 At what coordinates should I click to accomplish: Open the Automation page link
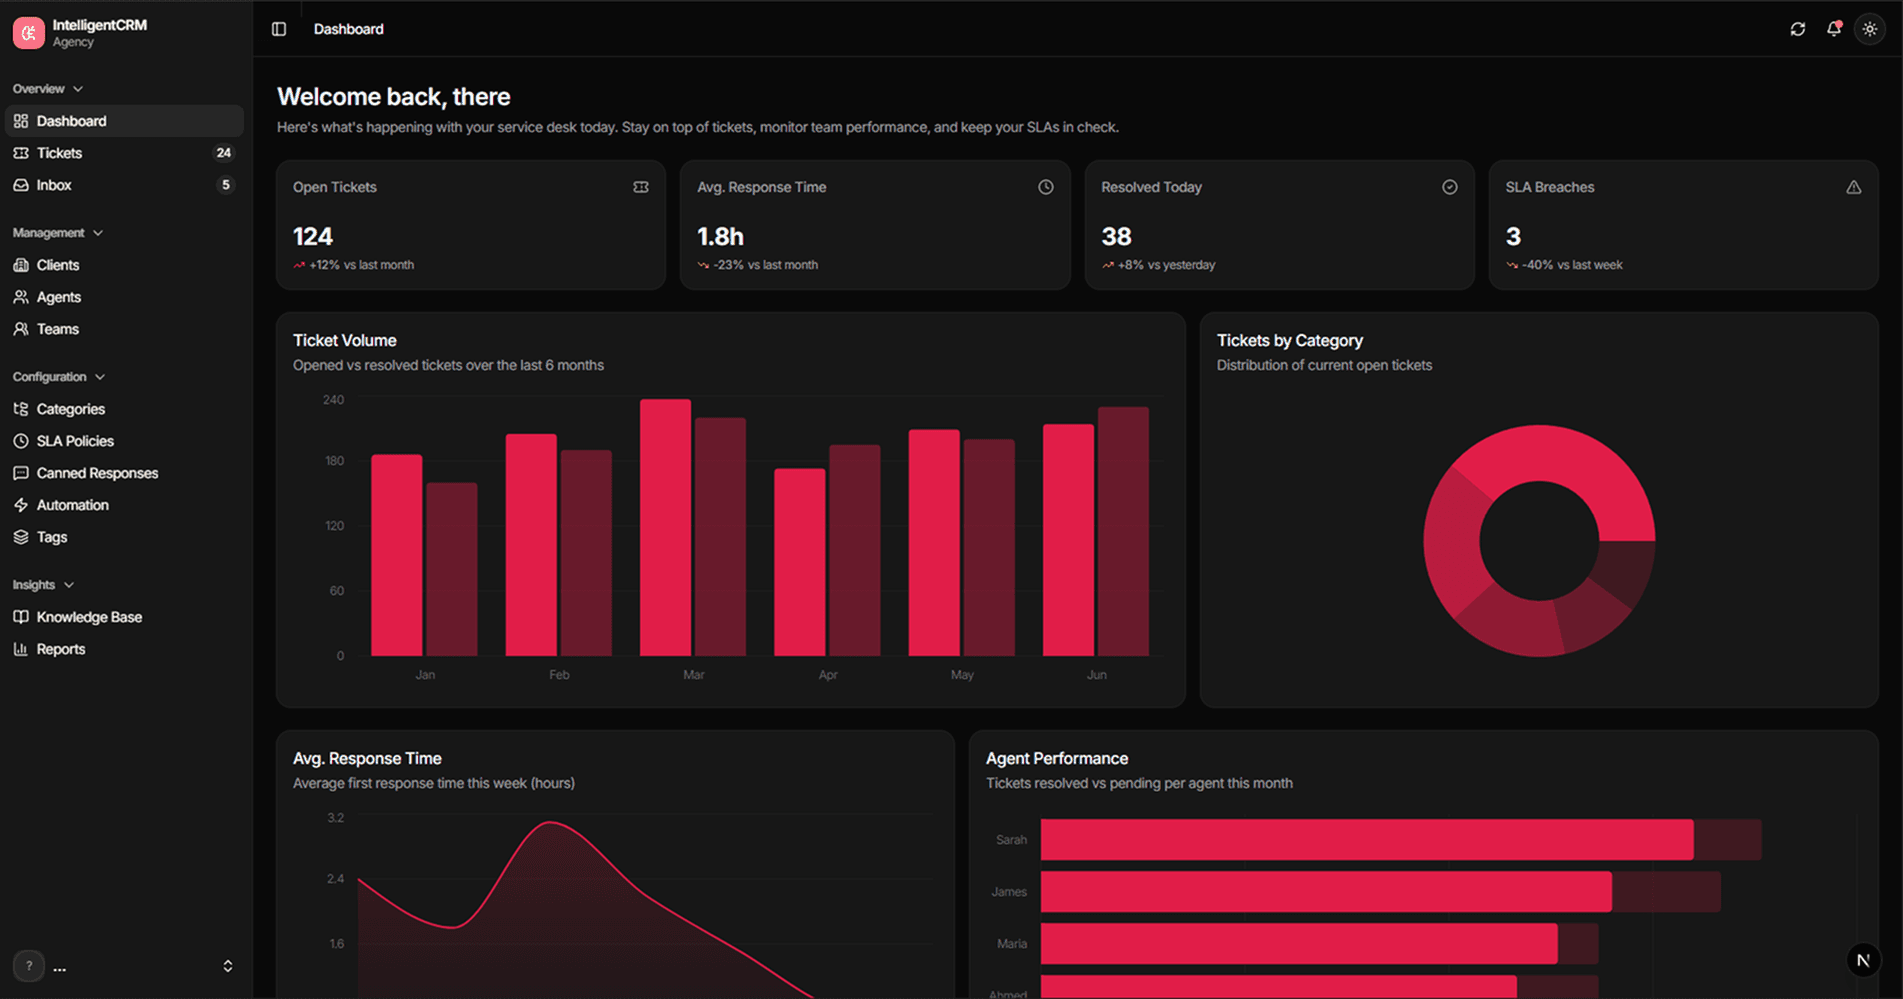click(125, 505)
